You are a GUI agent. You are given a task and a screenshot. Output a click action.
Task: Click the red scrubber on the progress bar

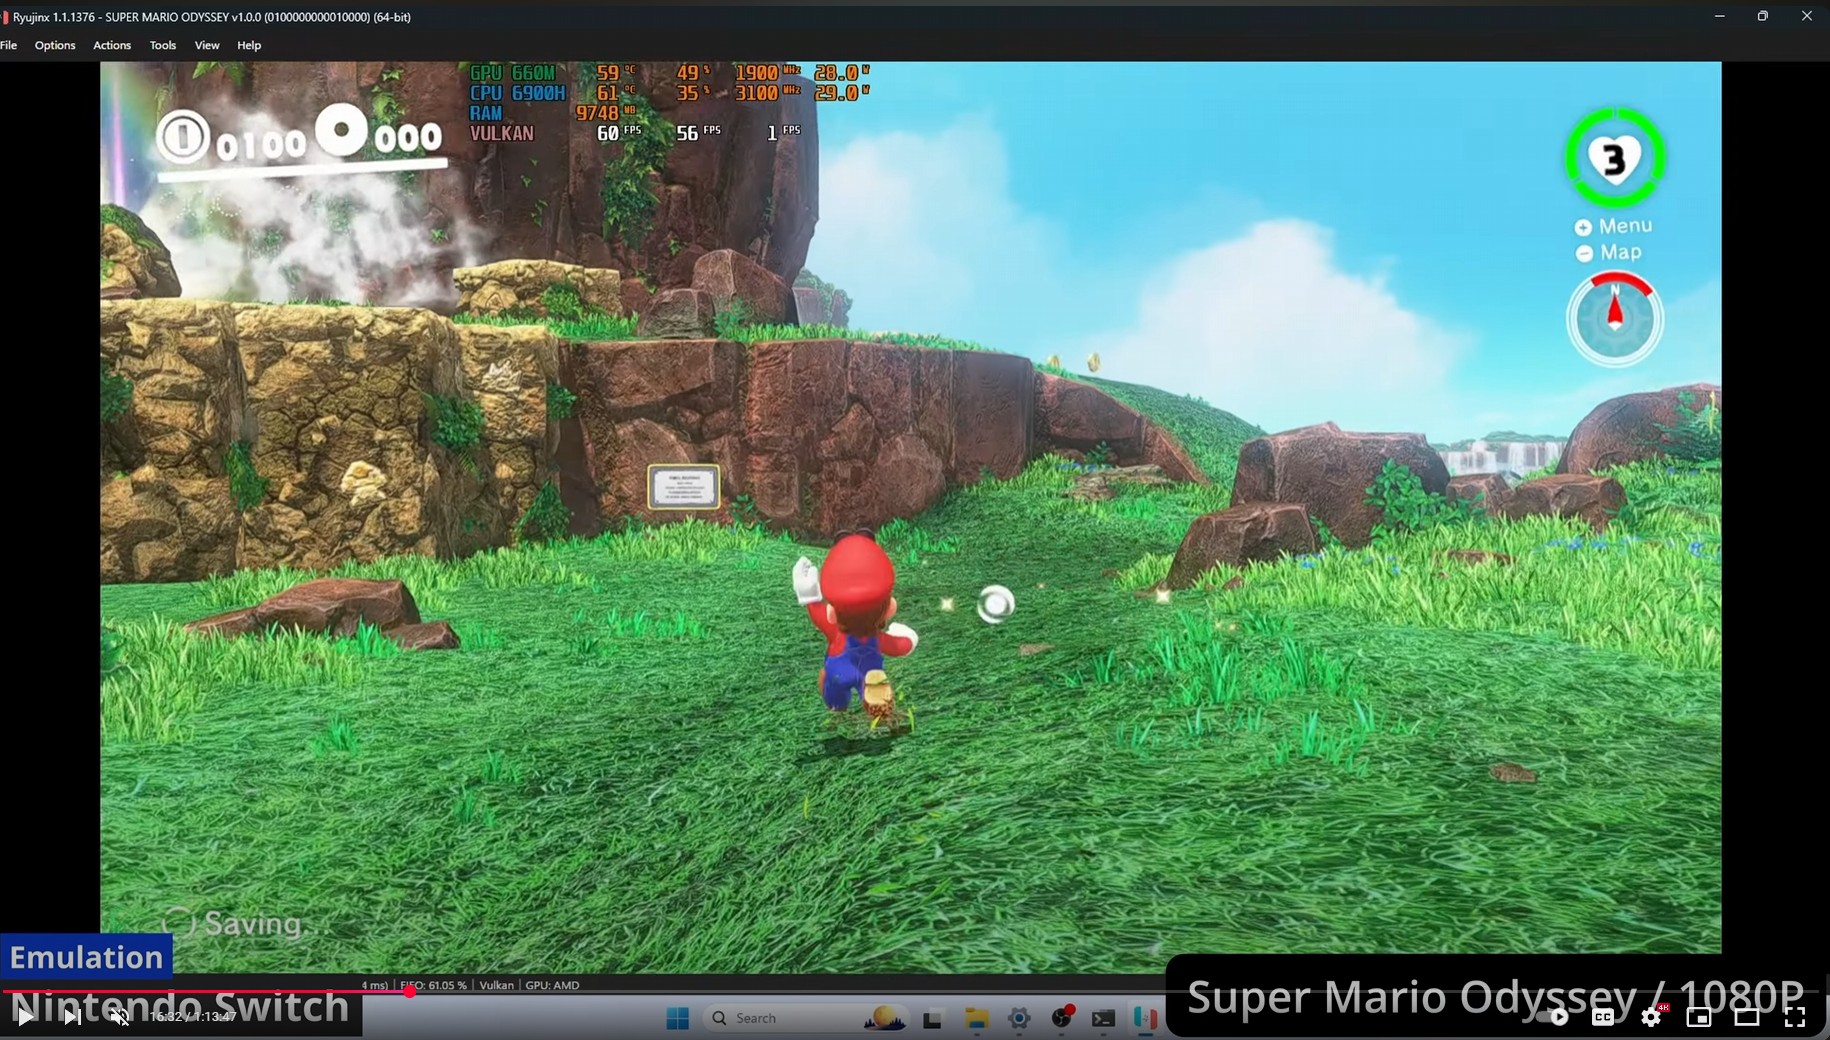[410, 991]
